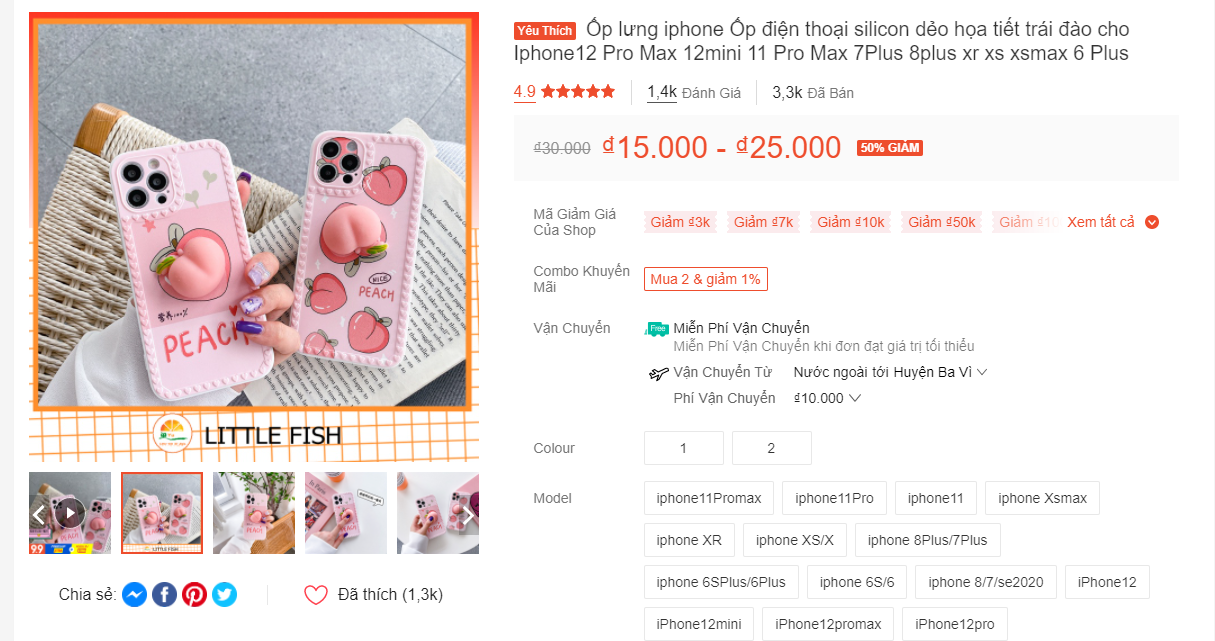Viewport: 1215px width, 641px height.
Task: Share product on Facebook
Action: click(165, 595)
